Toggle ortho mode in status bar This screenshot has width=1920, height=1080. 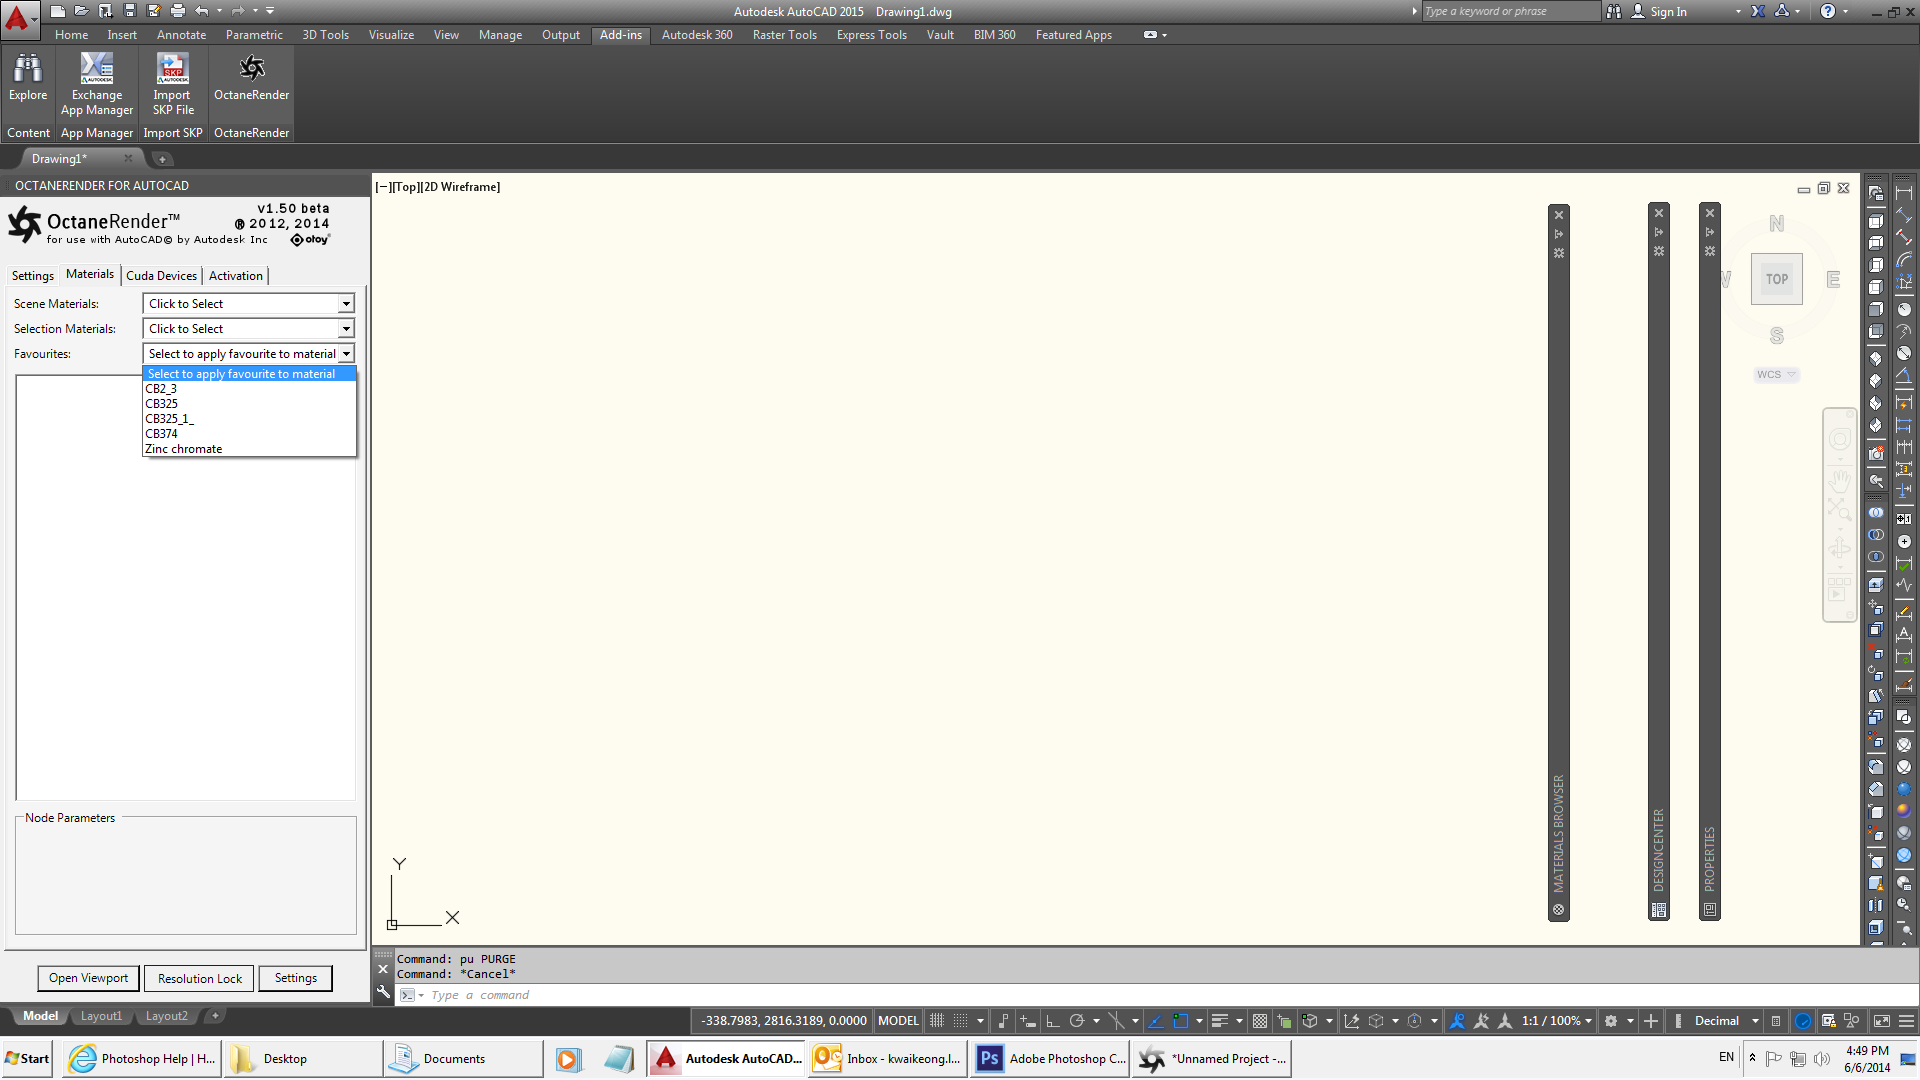click(1052, 1021)
